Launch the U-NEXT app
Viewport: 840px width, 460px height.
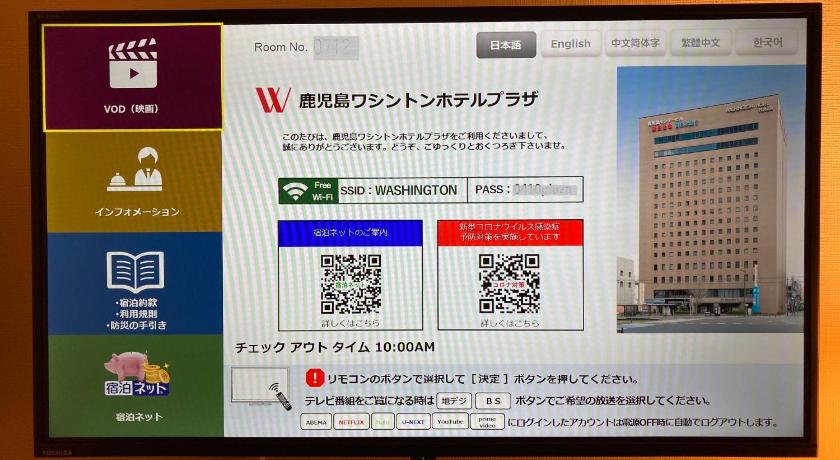pyautogui.click(x=414, y=422)
